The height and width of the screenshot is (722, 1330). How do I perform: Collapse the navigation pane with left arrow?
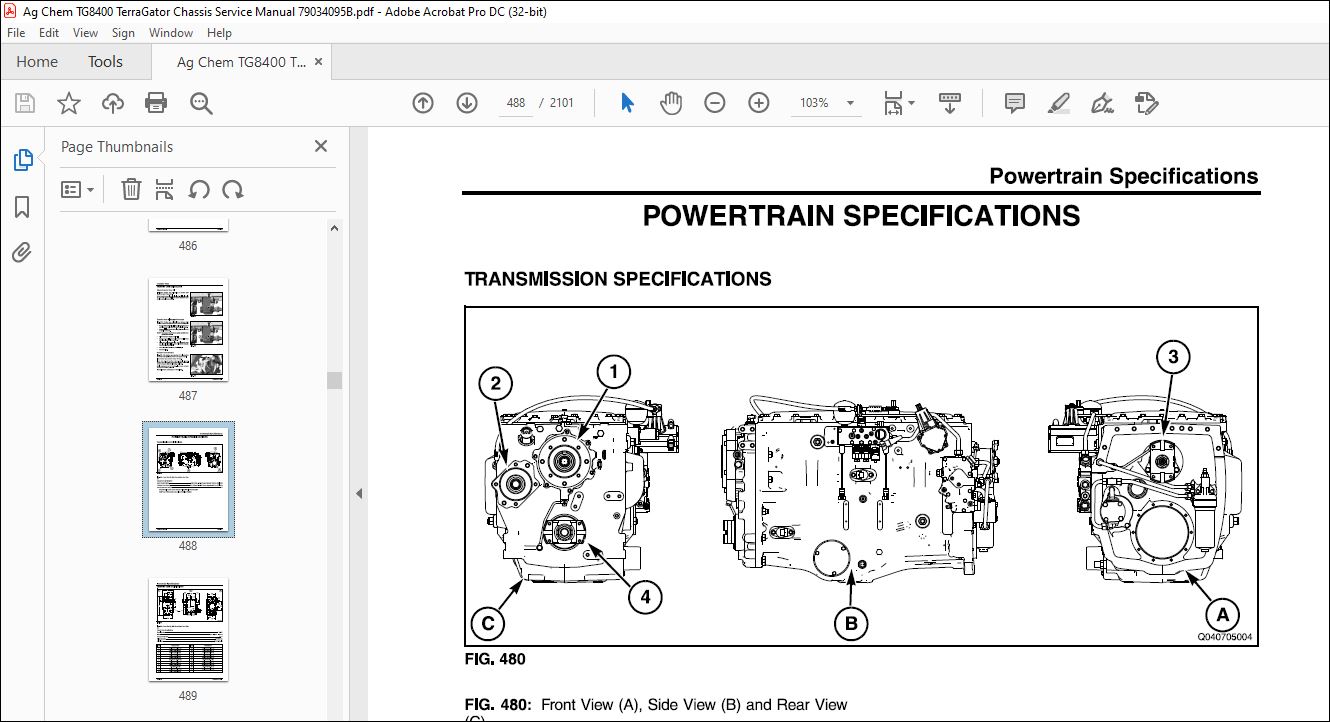[x=359, y=493]
